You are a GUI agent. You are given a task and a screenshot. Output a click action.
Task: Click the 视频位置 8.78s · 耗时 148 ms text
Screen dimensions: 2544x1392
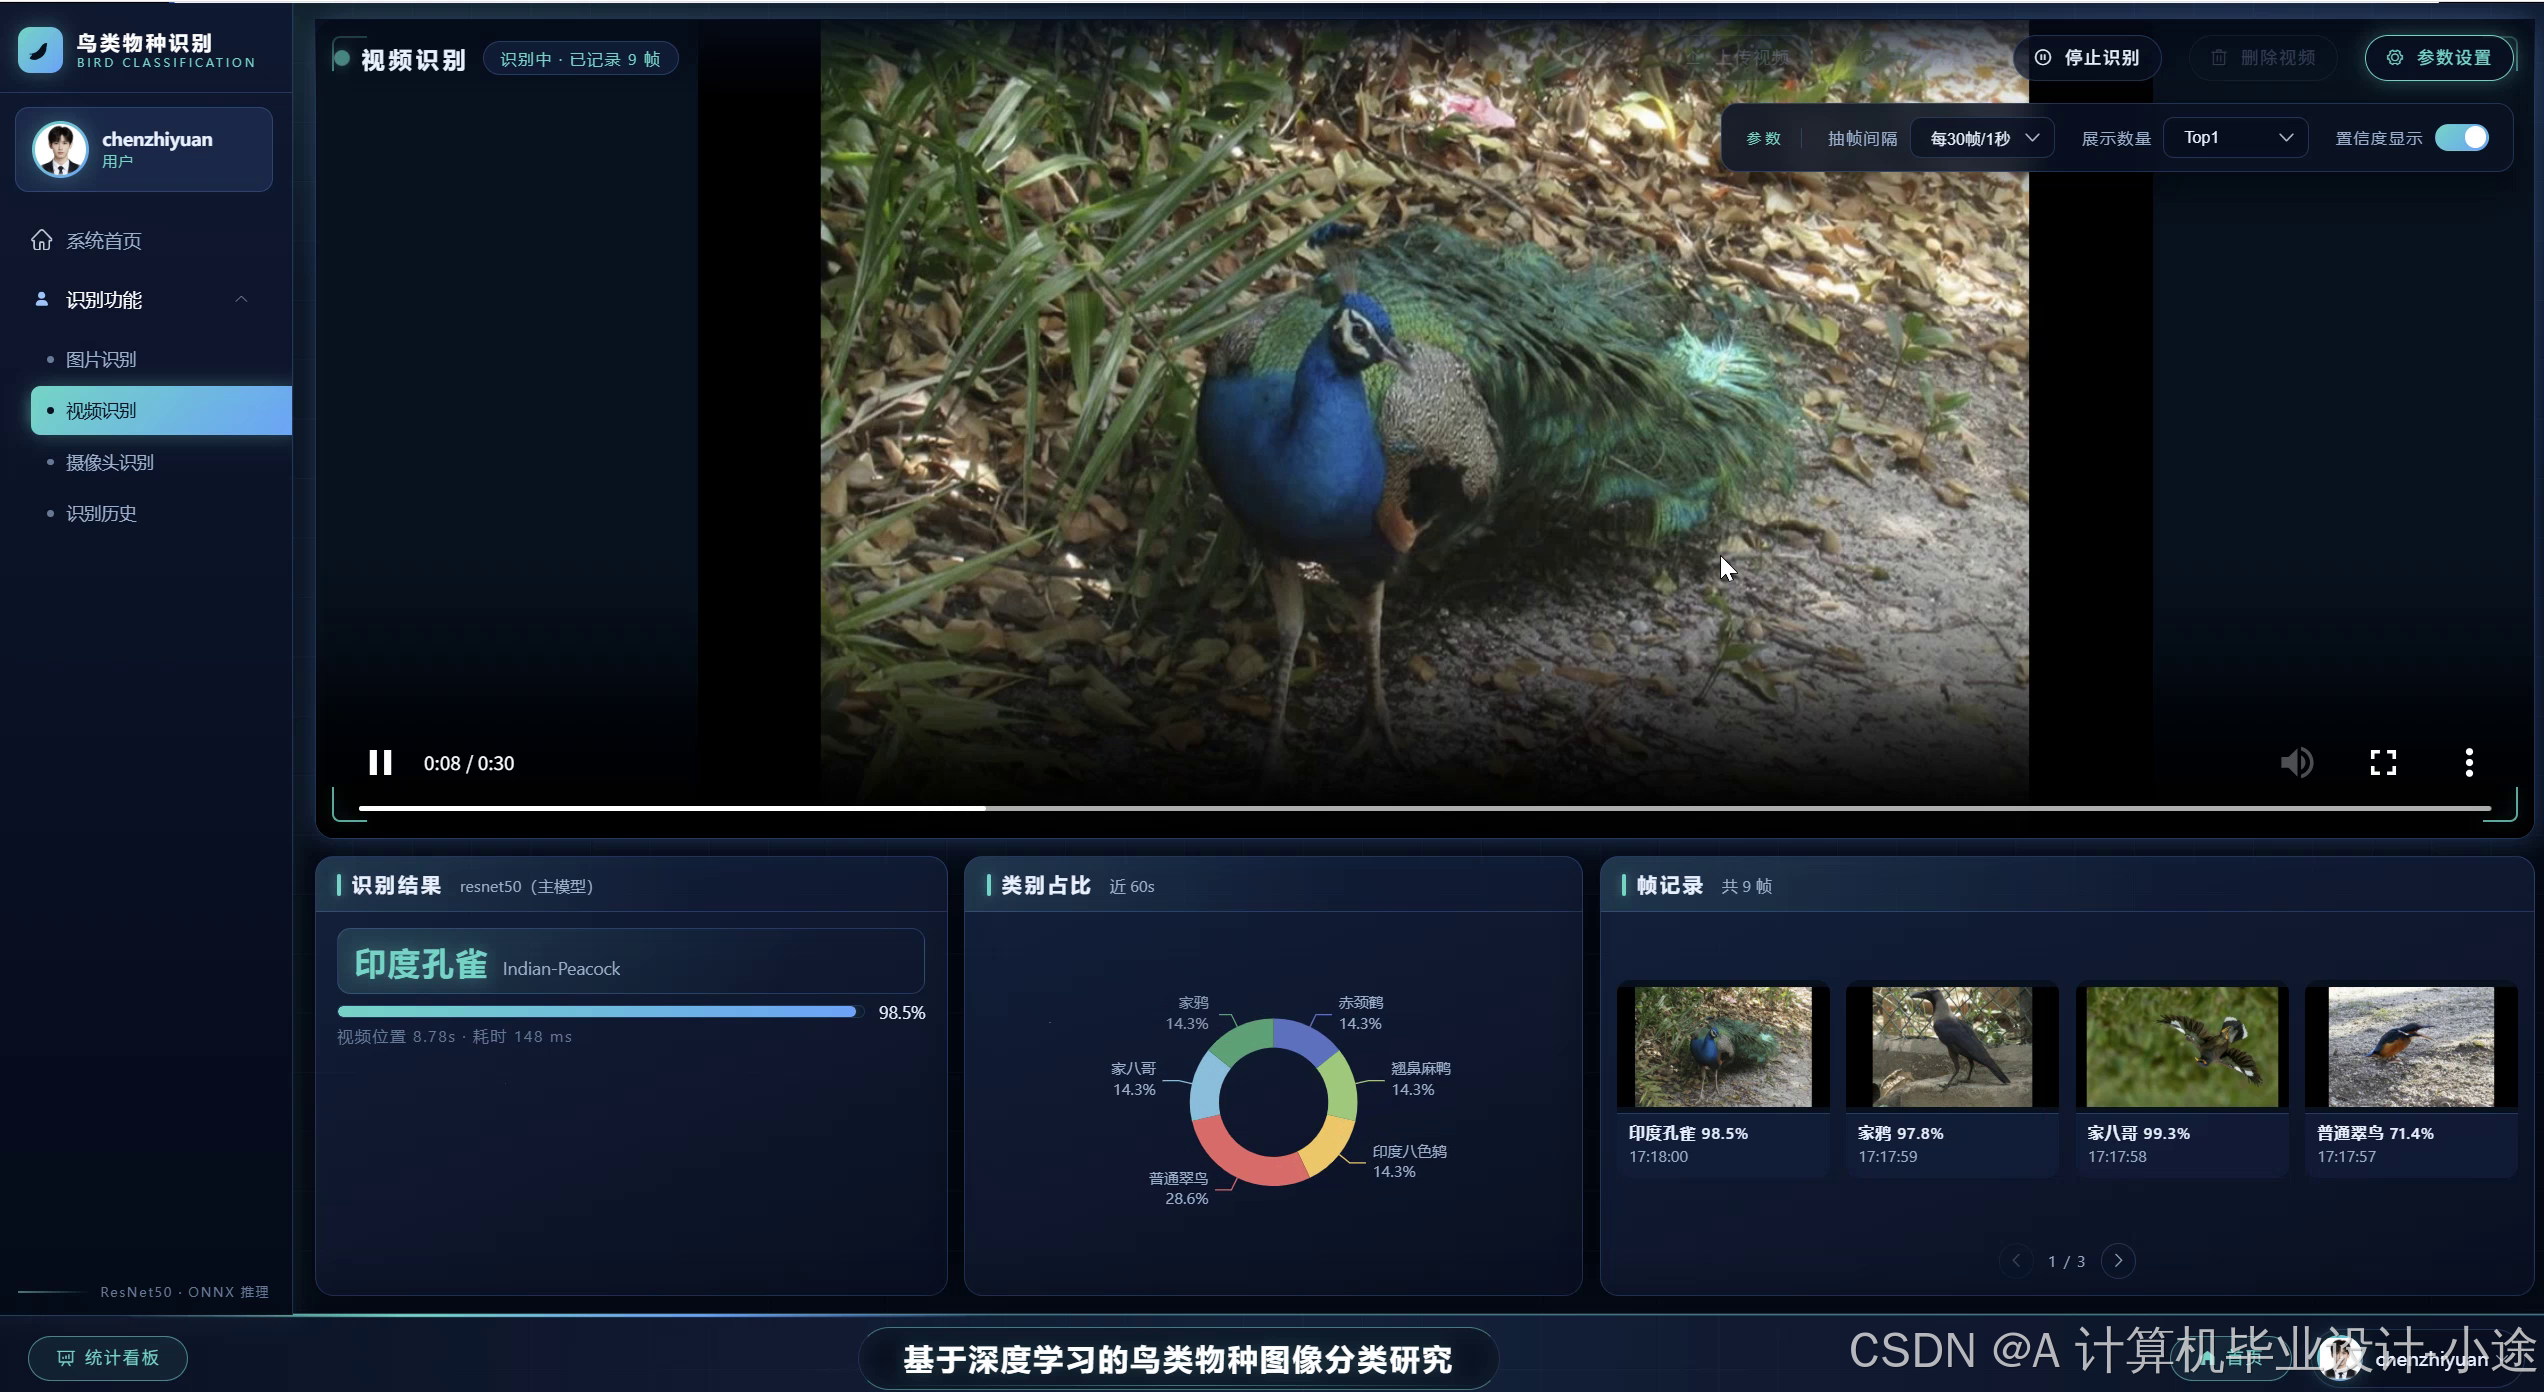454,1037
